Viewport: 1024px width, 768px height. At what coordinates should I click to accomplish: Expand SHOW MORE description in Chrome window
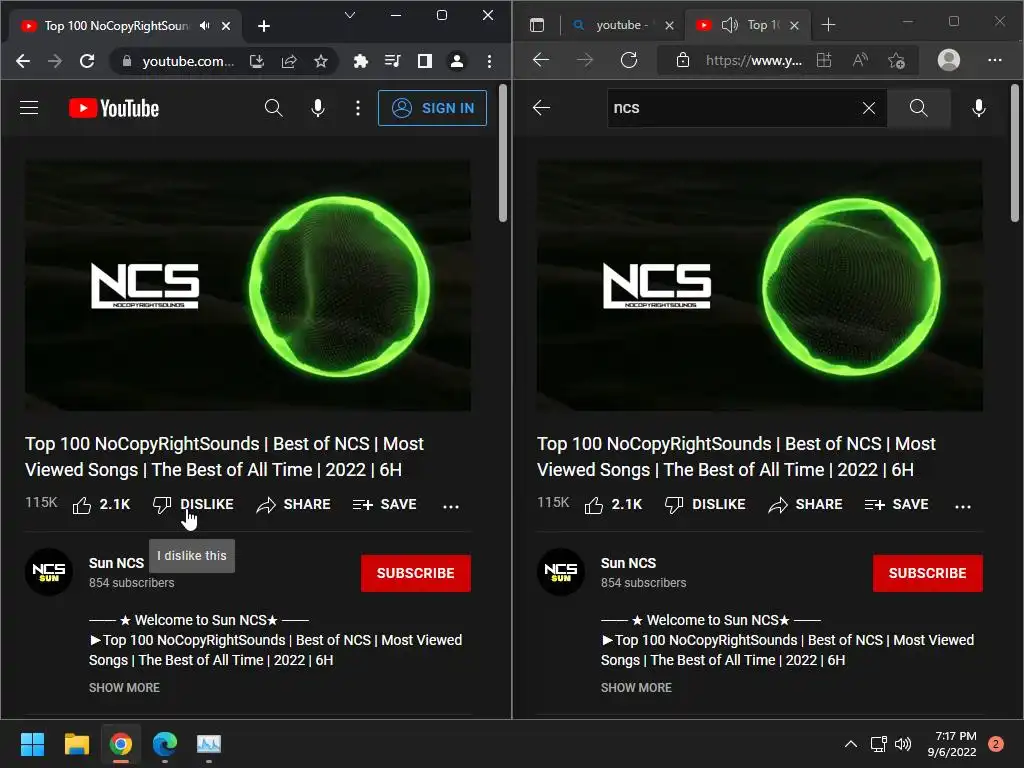[x=124, y=688]
